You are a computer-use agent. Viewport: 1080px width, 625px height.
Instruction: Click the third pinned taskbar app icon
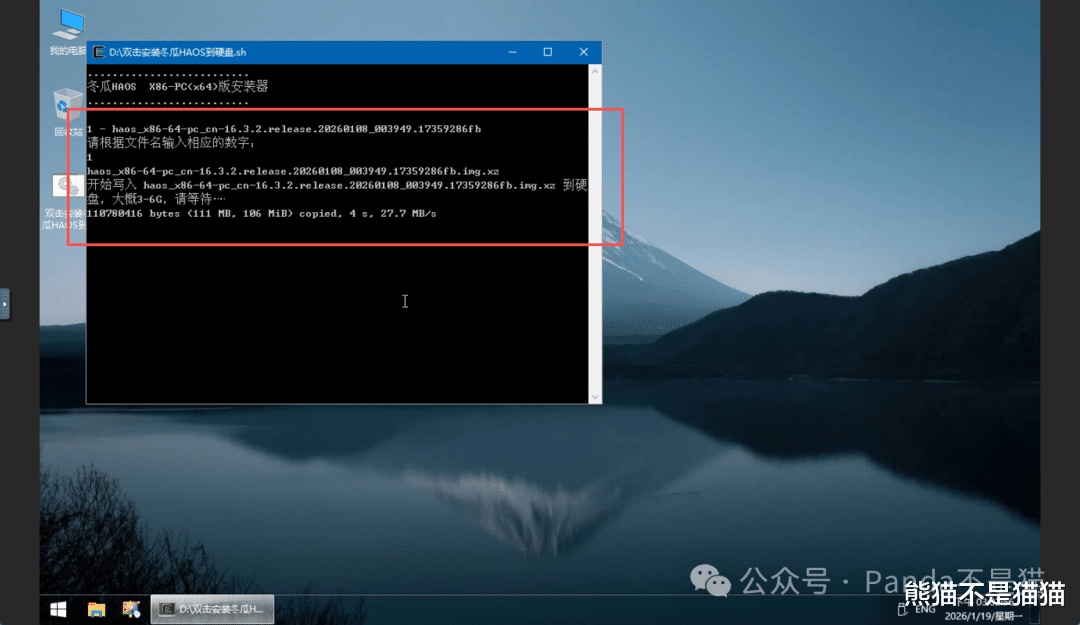coord(131,609)
